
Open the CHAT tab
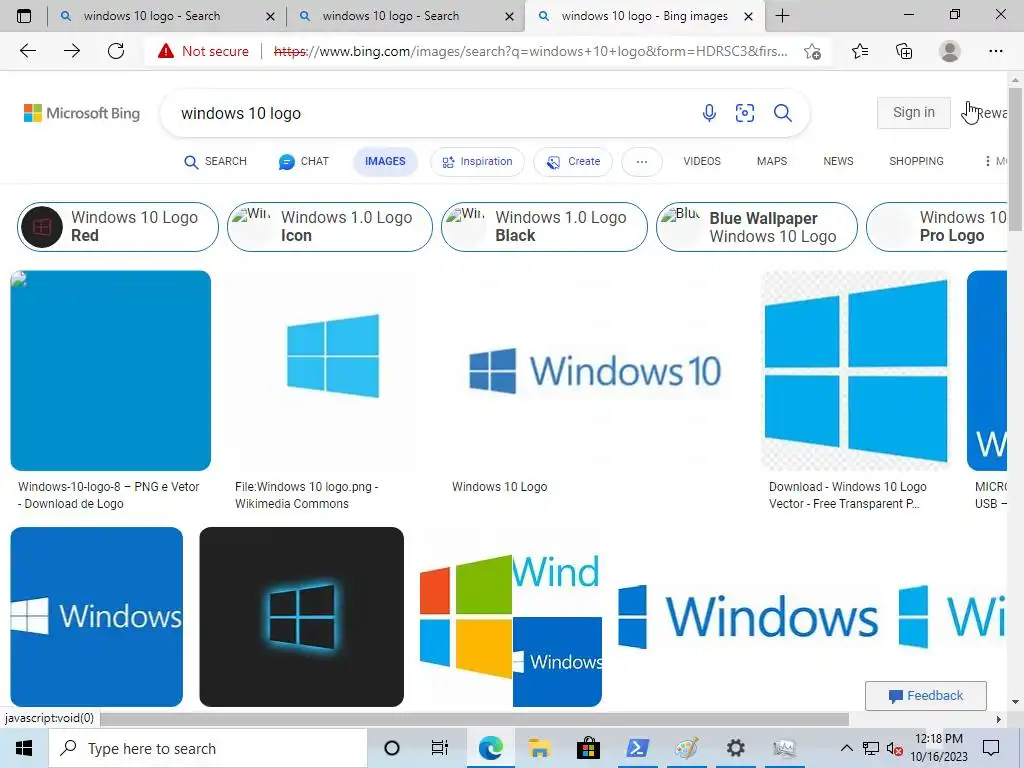(304, 161)
